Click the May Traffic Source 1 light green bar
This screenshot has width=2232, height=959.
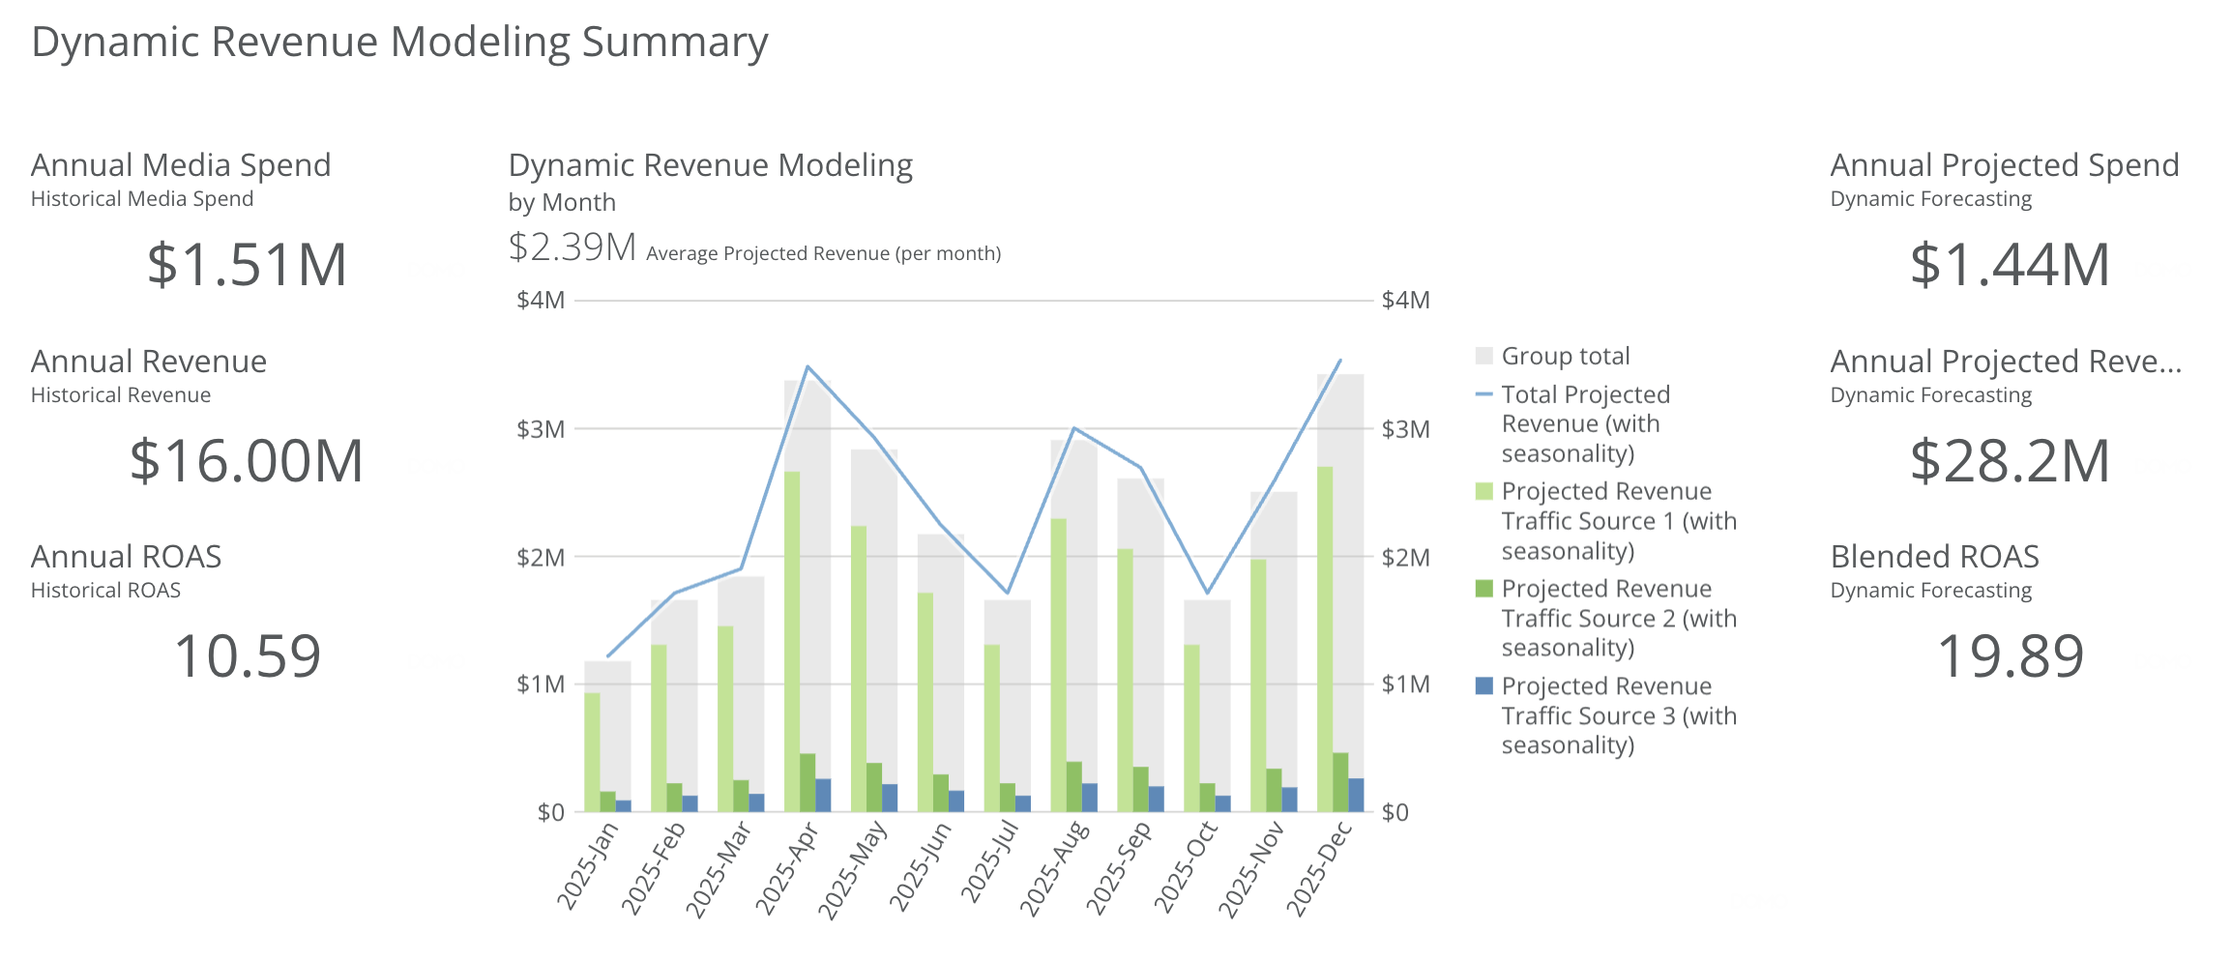[859, 669]
